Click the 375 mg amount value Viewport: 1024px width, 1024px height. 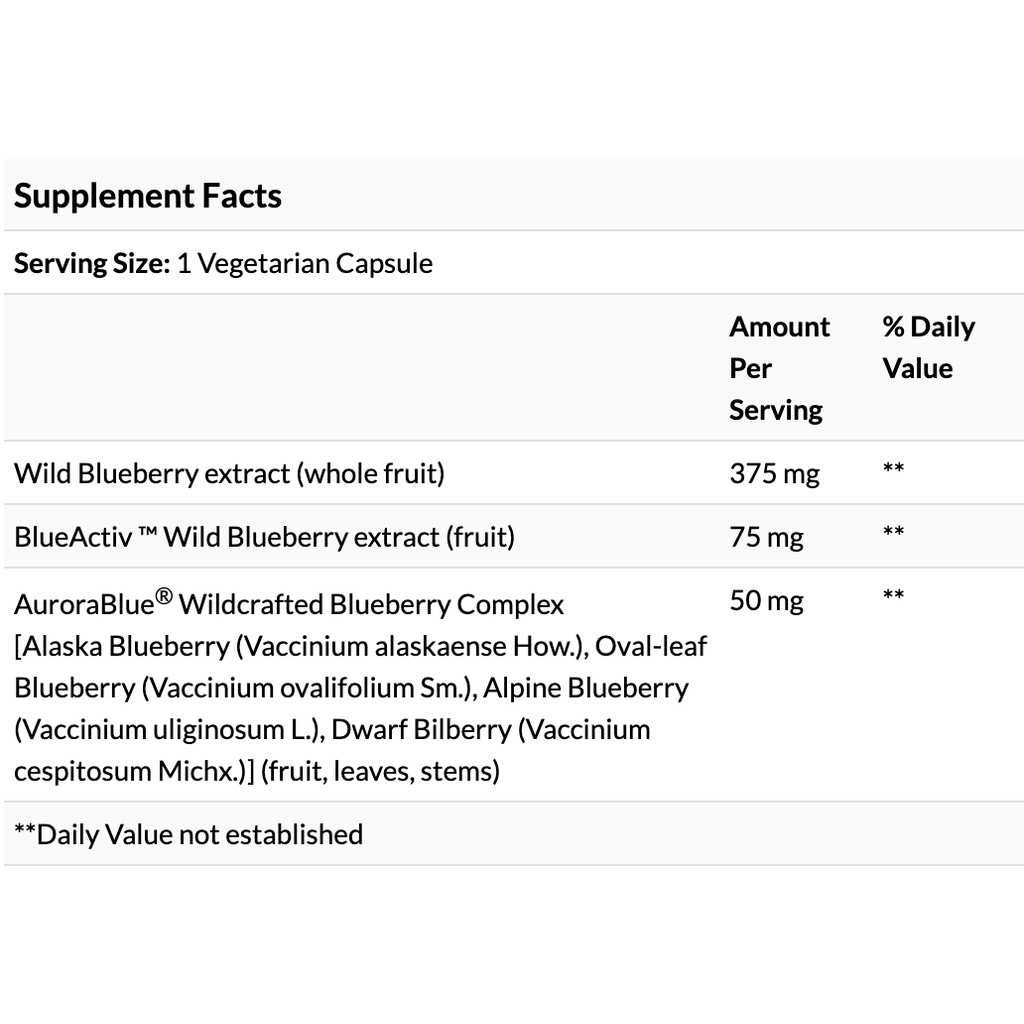pyautogui.click(x=775, y=473)
